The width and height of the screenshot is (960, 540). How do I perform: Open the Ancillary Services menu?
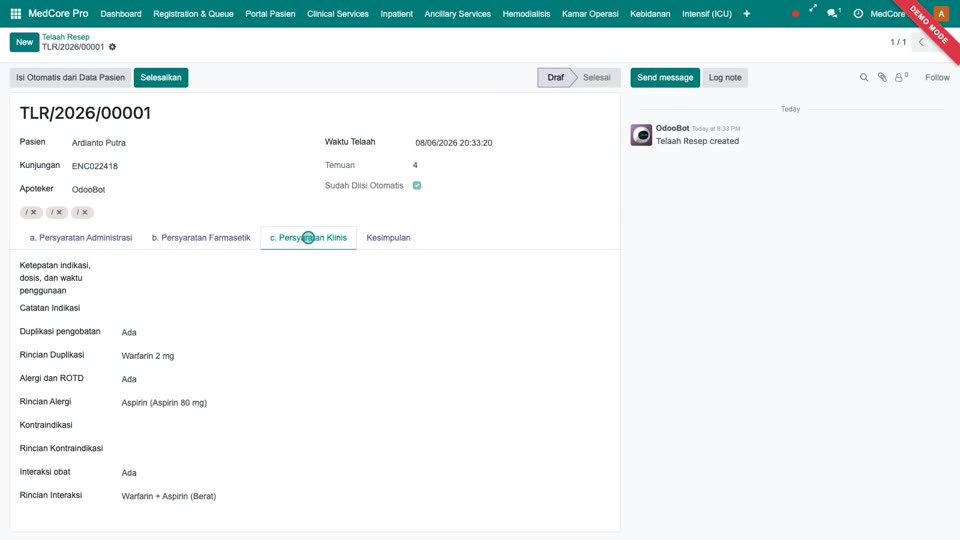pos(457,13)
